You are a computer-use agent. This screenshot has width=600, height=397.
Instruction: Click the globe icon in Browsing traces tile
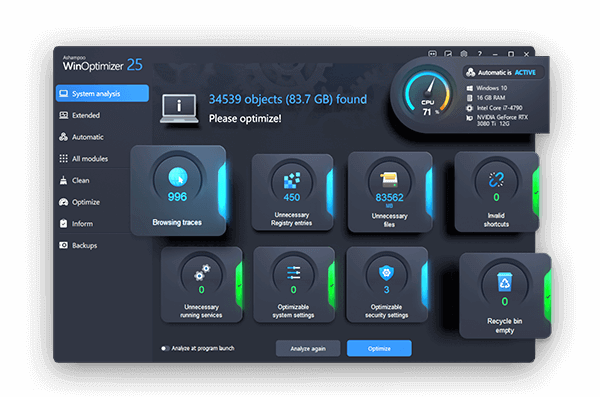pos(178,178)
